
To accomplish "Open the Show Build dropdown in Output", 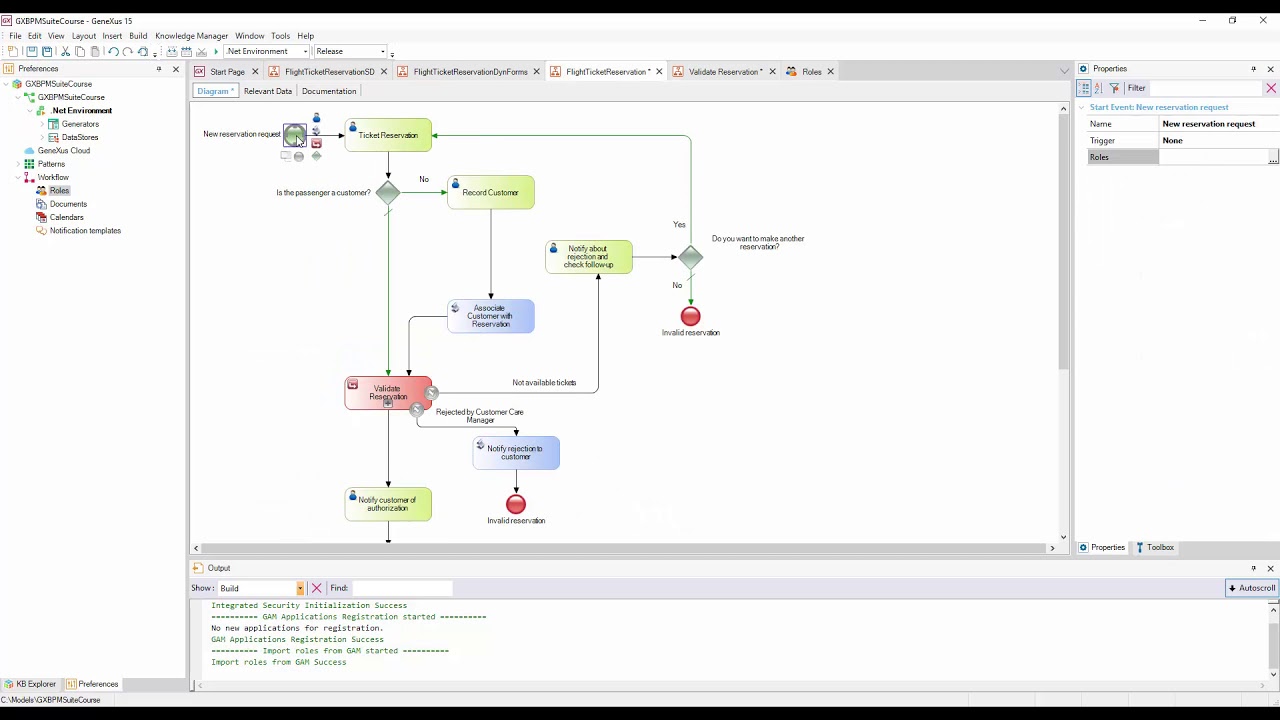I will click(x=299, y=588).
